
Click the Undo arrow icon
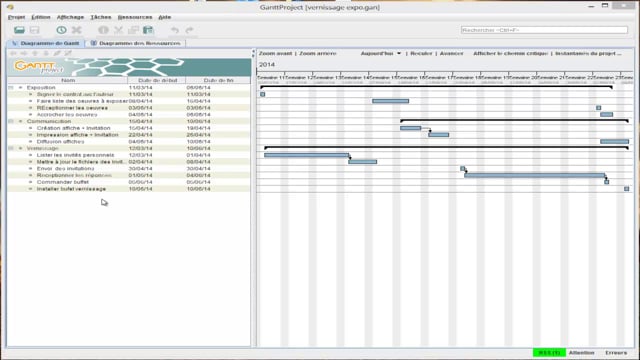pos(175,30)
